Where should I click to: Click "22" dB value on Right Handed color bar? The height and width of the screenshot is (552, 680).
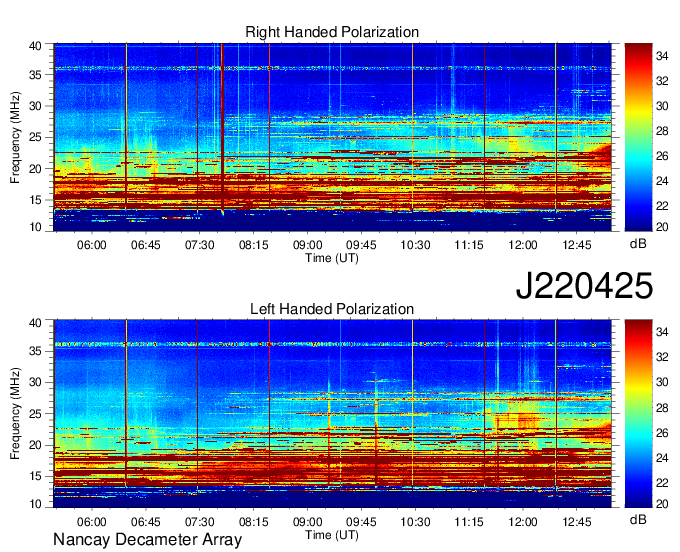coord(662,206)
